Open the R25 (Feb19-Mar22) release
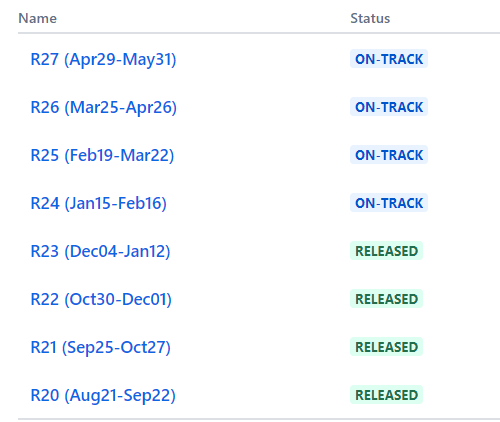The height and width of the screenshot is (422, 500). [x=102, y=155]
